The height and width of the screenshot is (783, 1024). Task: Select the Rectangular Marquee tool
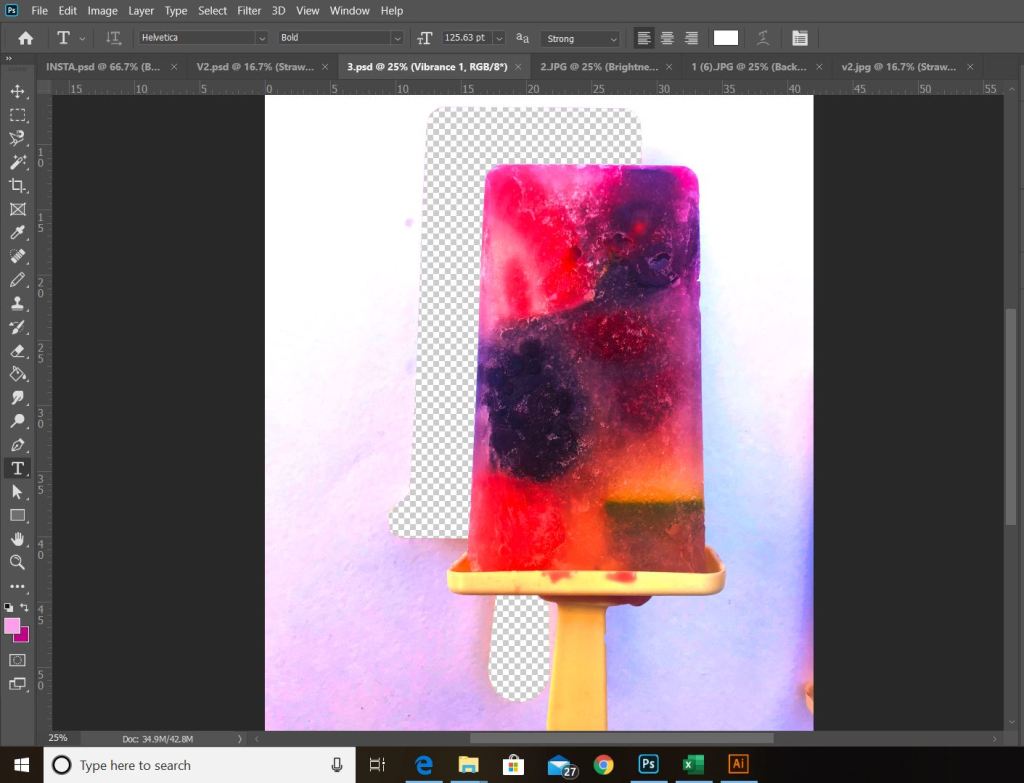point(17,115)
